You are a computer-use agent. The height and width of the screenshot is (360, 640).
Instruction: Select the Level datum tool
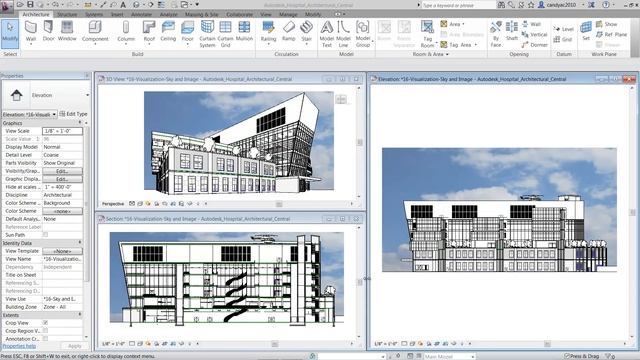[564, 29]
